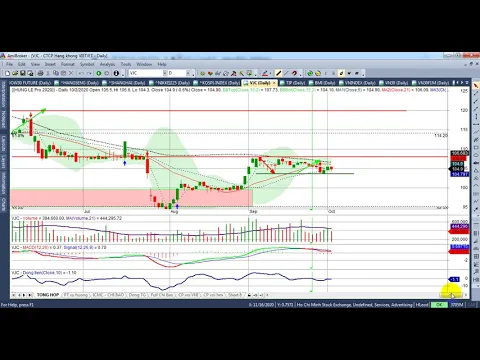480x360 pixels.
Task: Close the VJC (Daily) chart tab
Action: point(275,82)
